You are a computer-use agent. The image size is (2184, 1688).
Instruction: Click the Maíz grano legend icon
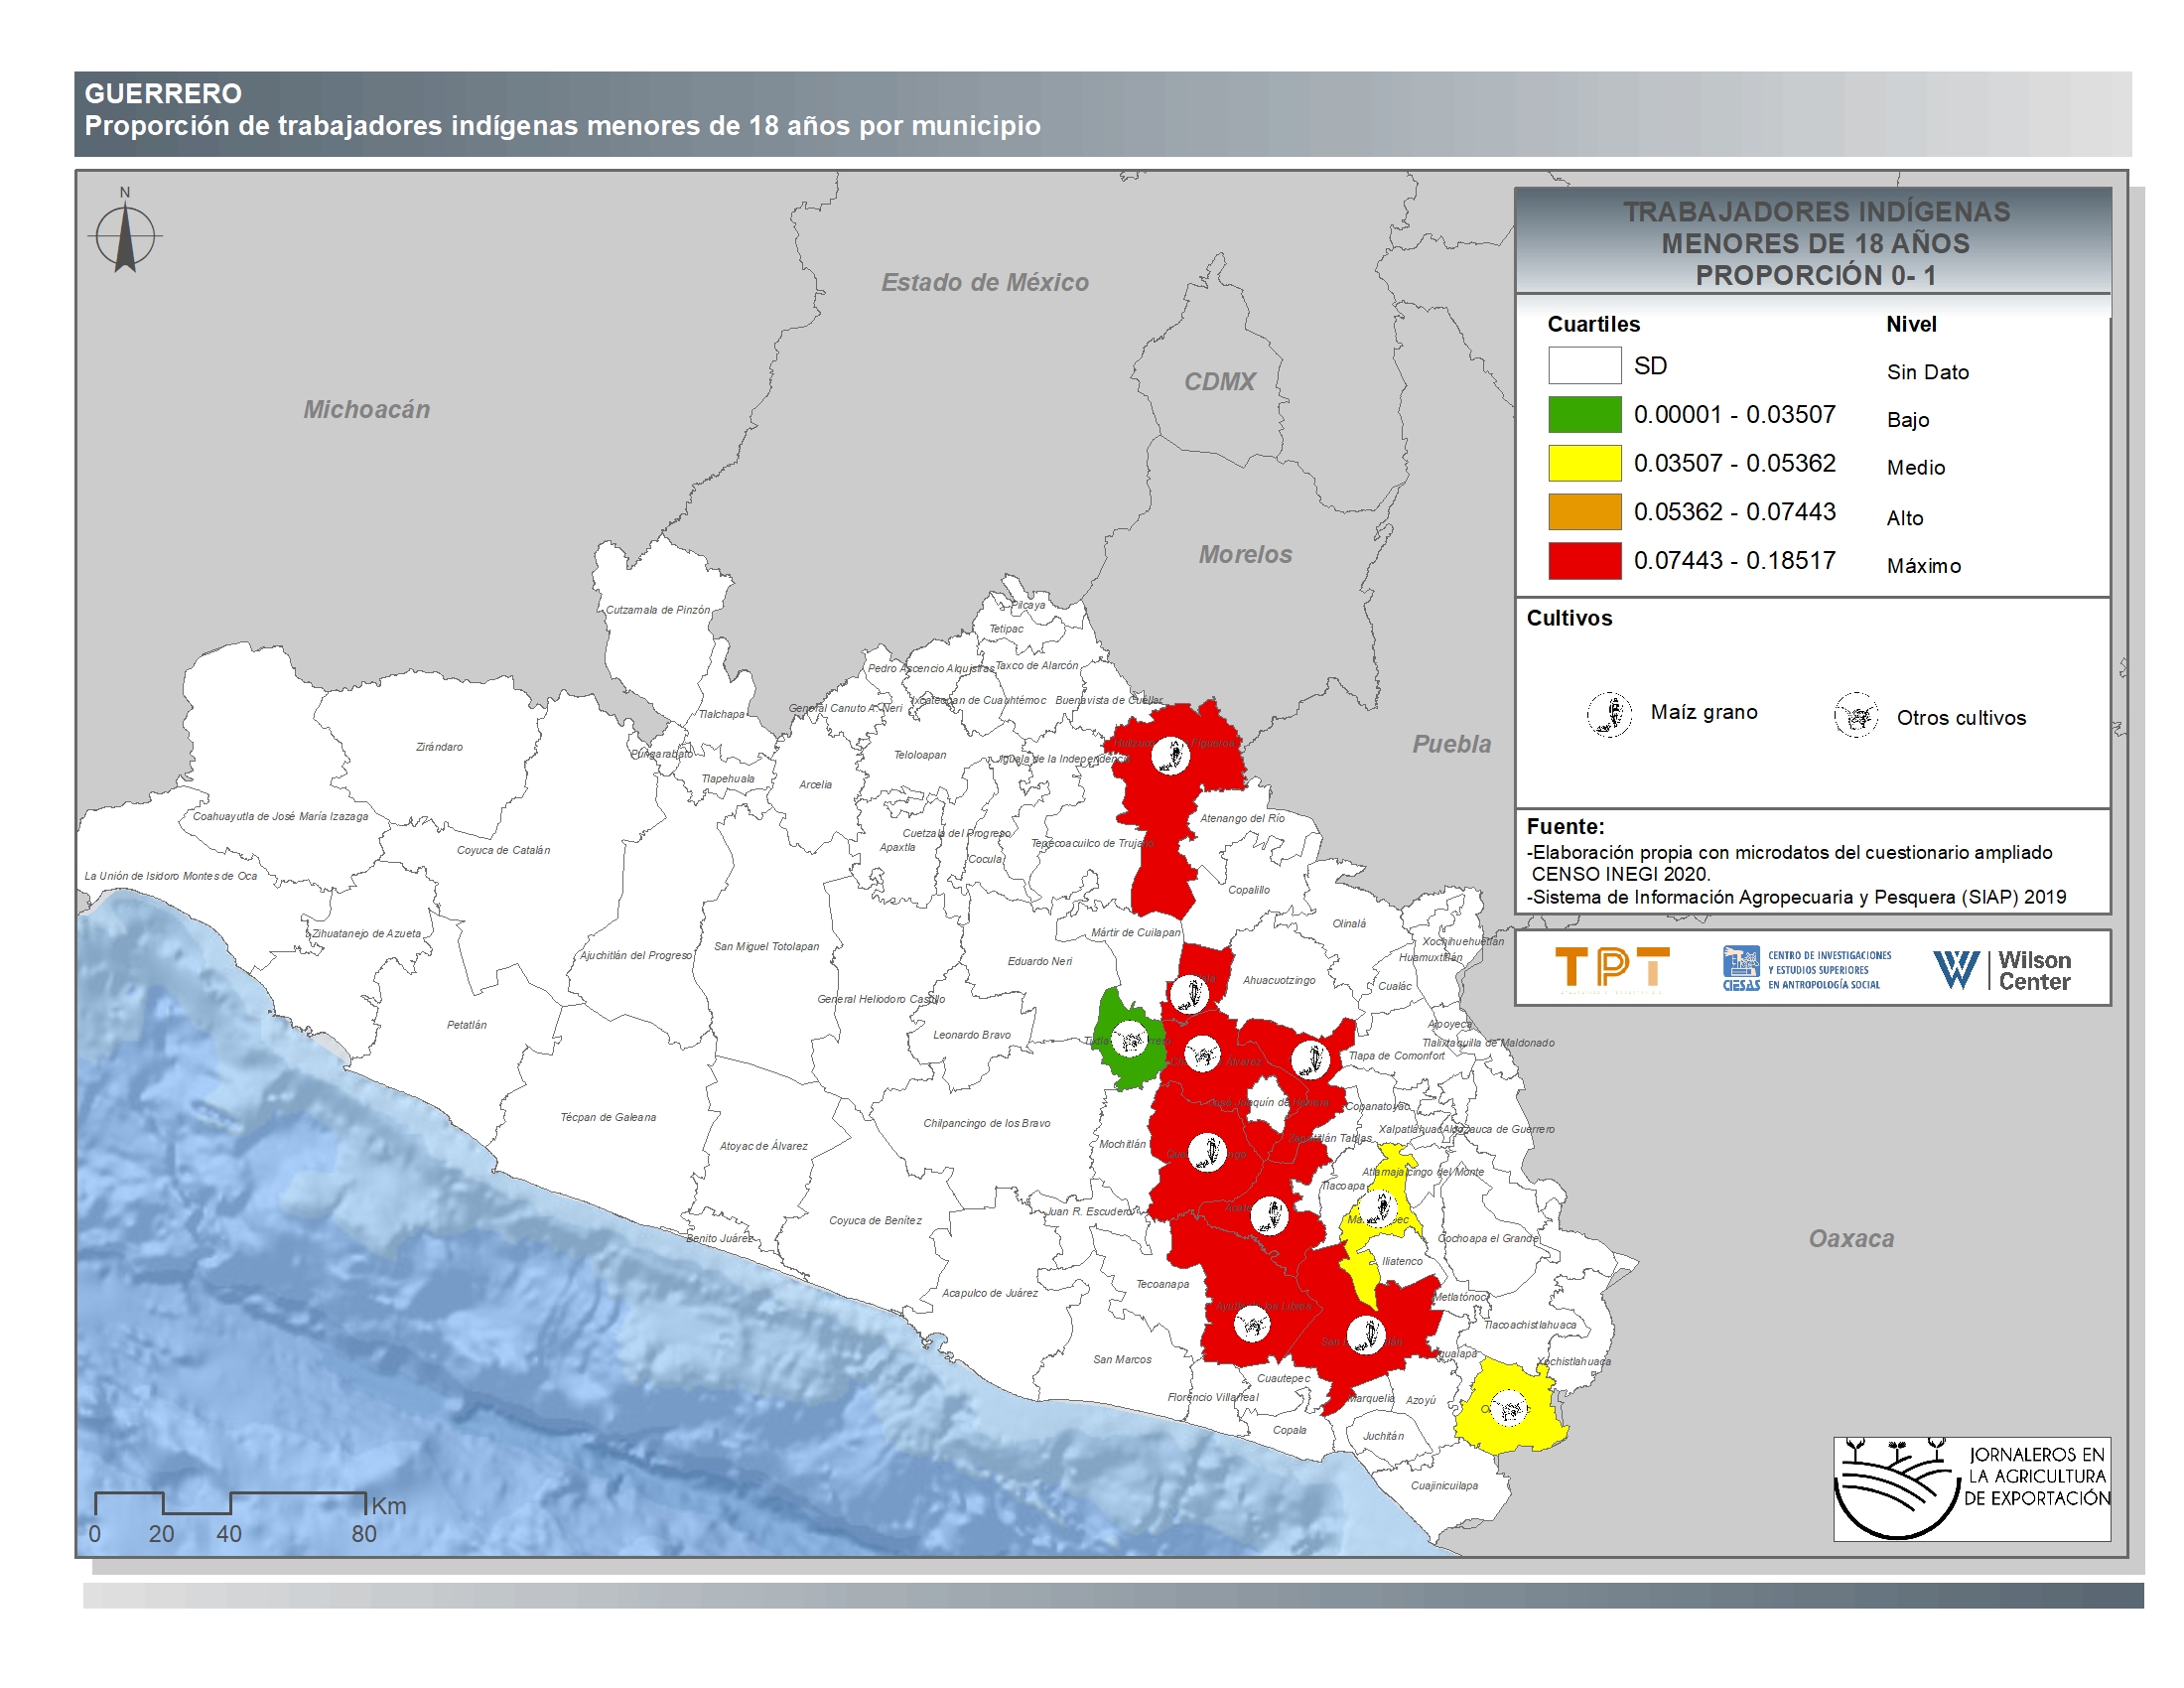click(1609, 714)
